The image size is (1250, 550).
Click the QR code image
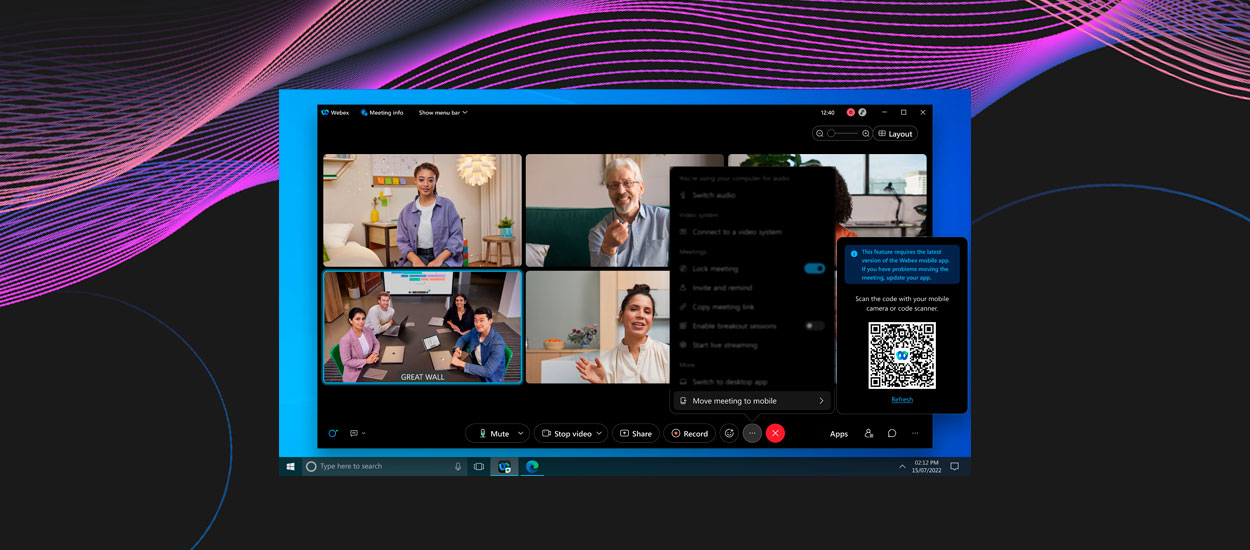(x=902, y=355)
